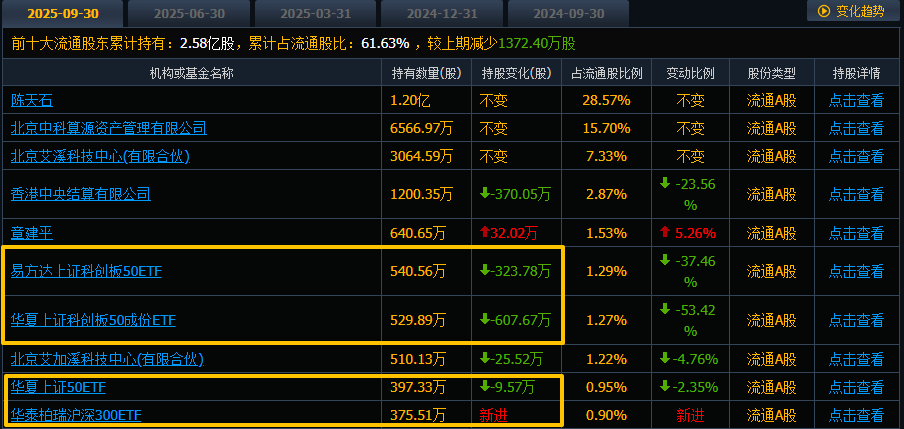Click 北京艾加溪科技中心(有限合伙) link
The image size is (904, 429).
[106, 358]
